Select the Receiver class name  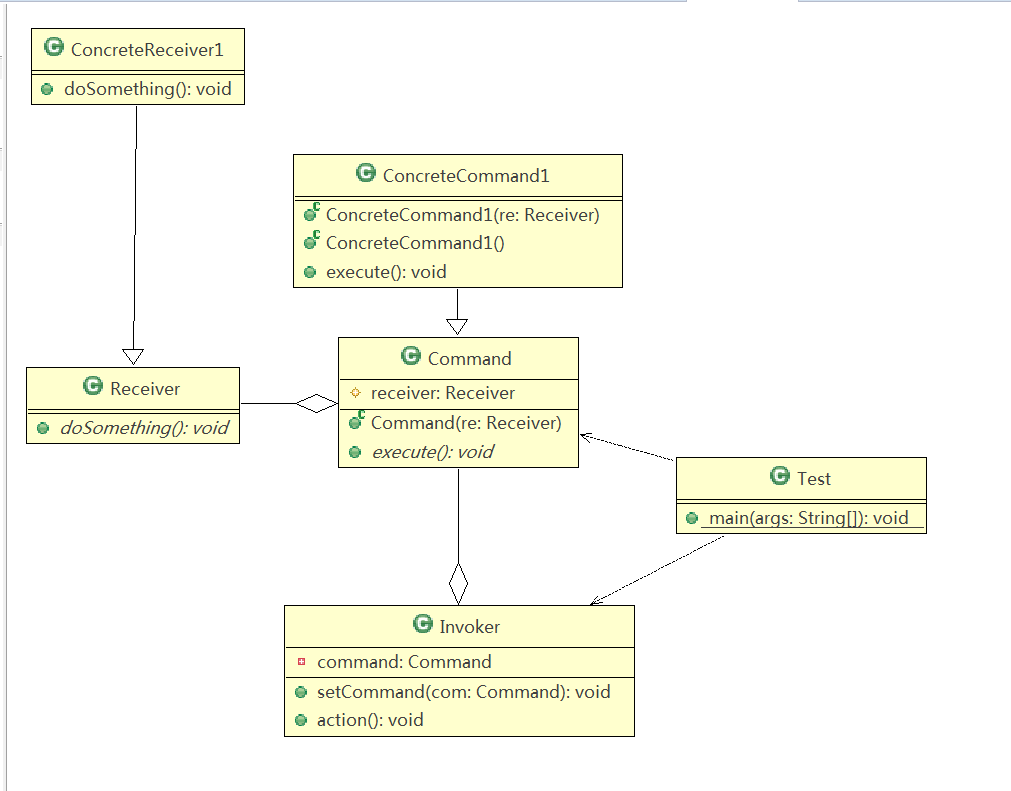coord(145,389)
